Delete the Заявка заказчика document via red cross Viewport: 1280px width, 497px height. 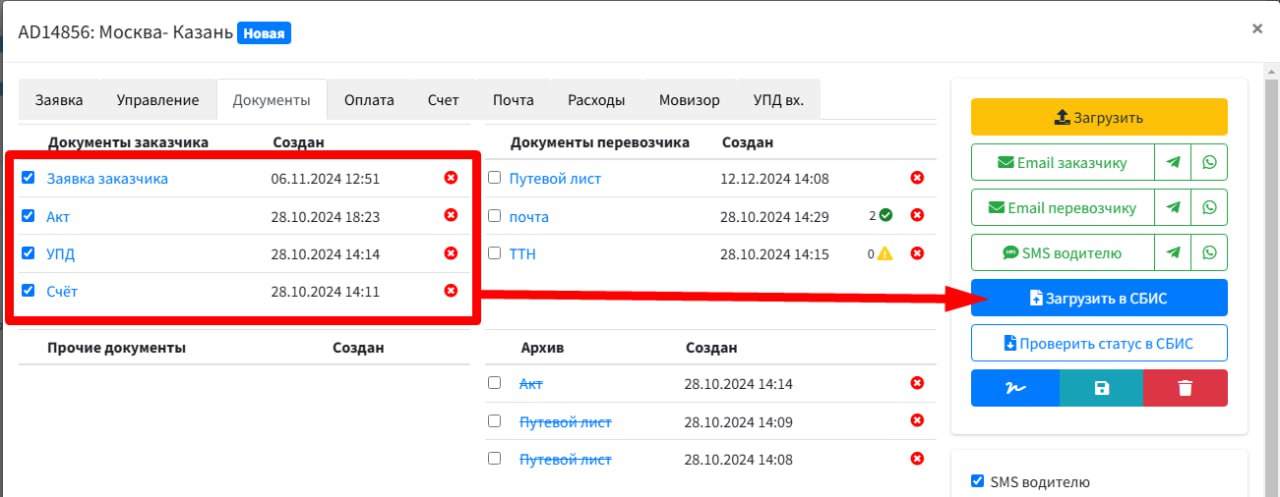(x=450, y=178)
